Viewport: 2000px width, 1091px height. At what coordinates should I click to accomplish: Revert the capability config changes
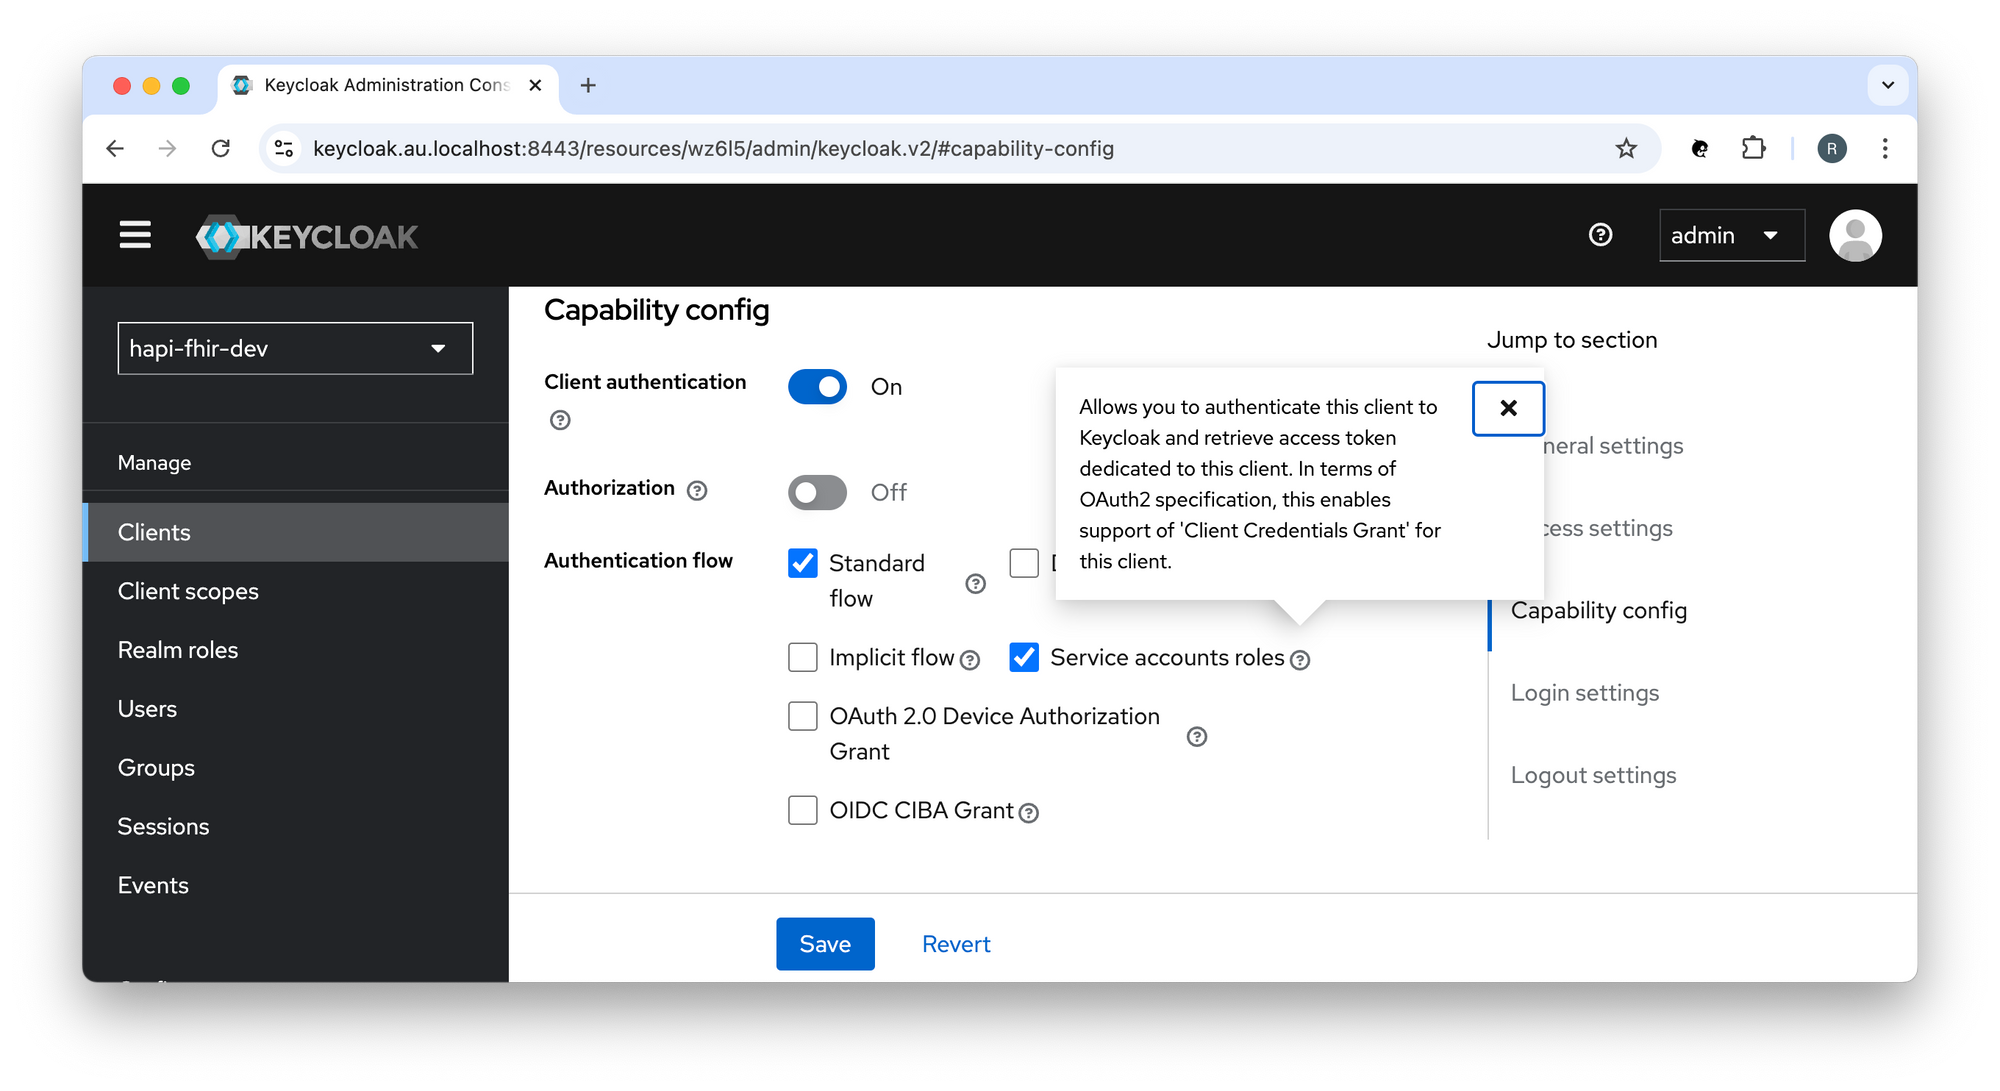[956, 944]
